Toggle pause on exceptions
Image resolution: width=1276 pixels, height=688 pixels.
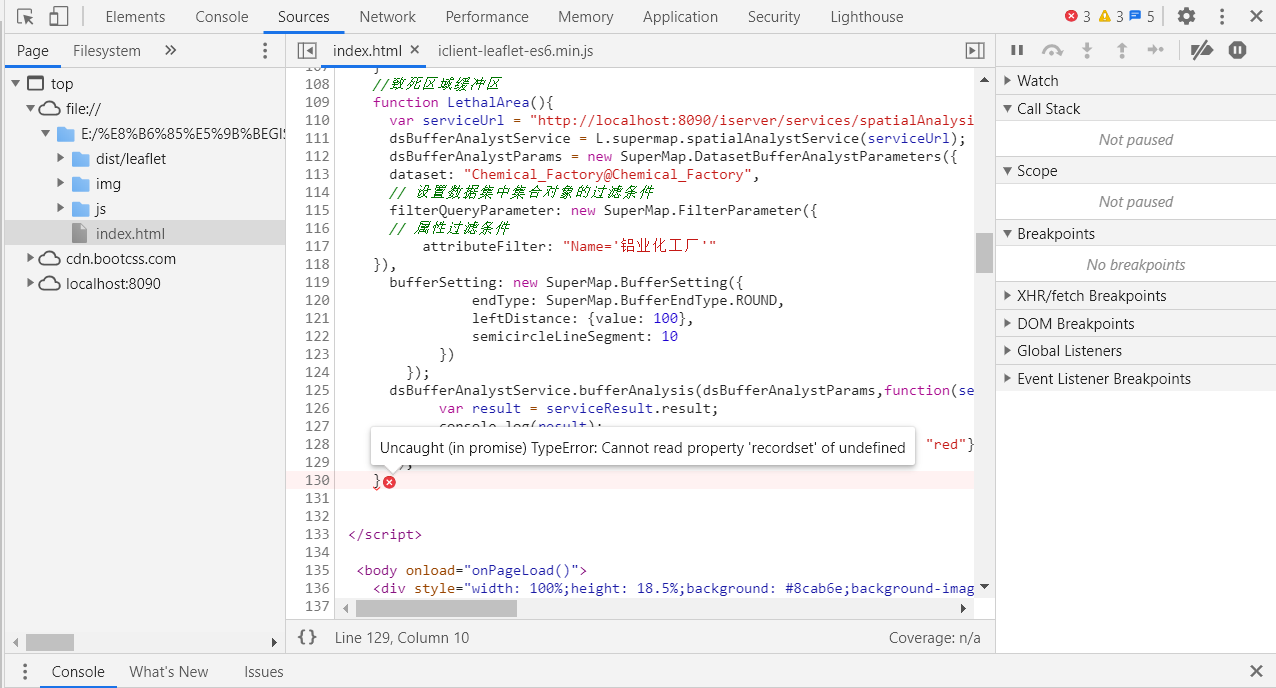click(1238, 50)
